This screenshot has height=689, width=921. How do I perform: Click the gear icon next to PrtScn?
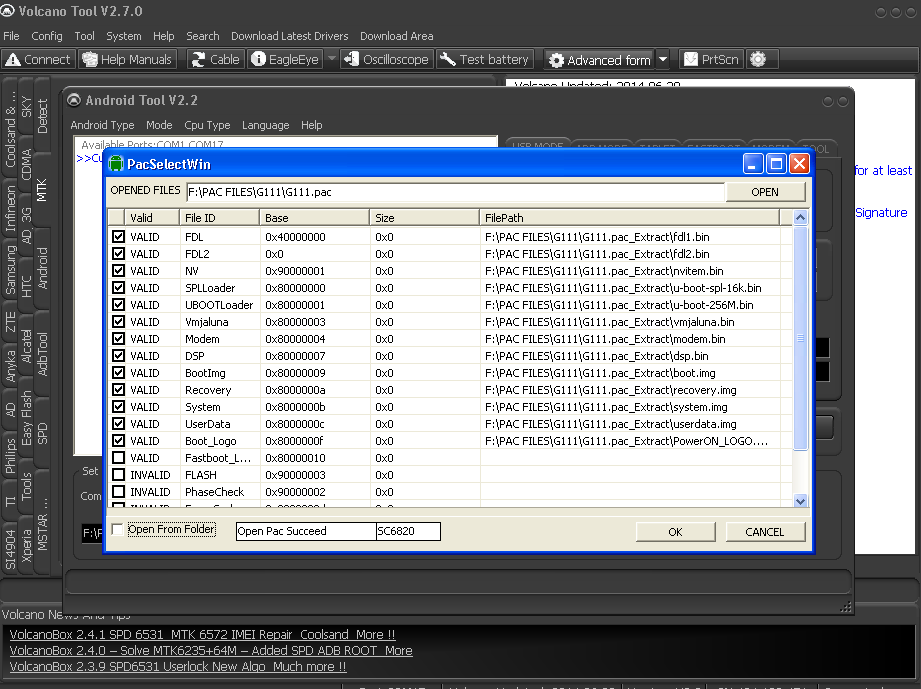[x=757, y=60]
